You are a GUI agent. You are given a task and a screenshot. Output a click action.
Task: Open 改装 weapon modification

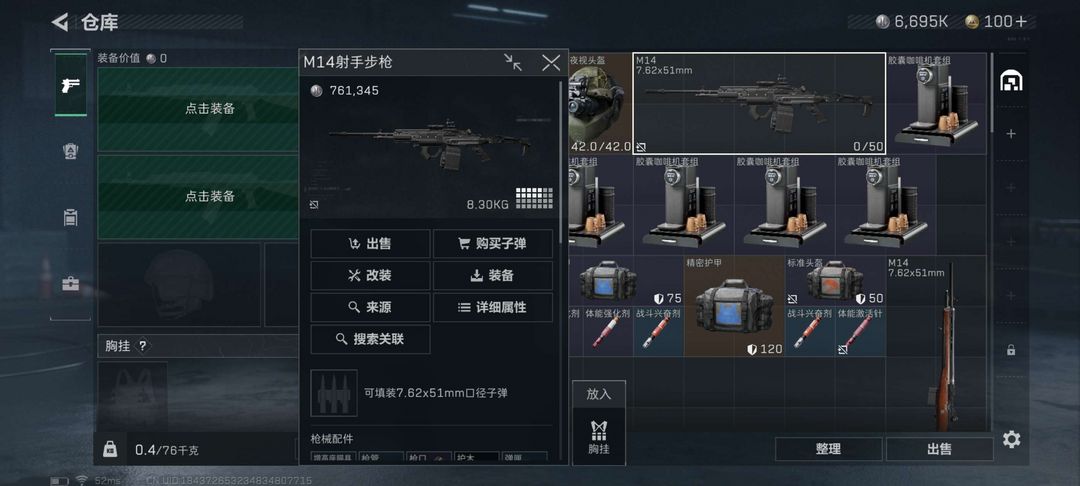point(371,275)
